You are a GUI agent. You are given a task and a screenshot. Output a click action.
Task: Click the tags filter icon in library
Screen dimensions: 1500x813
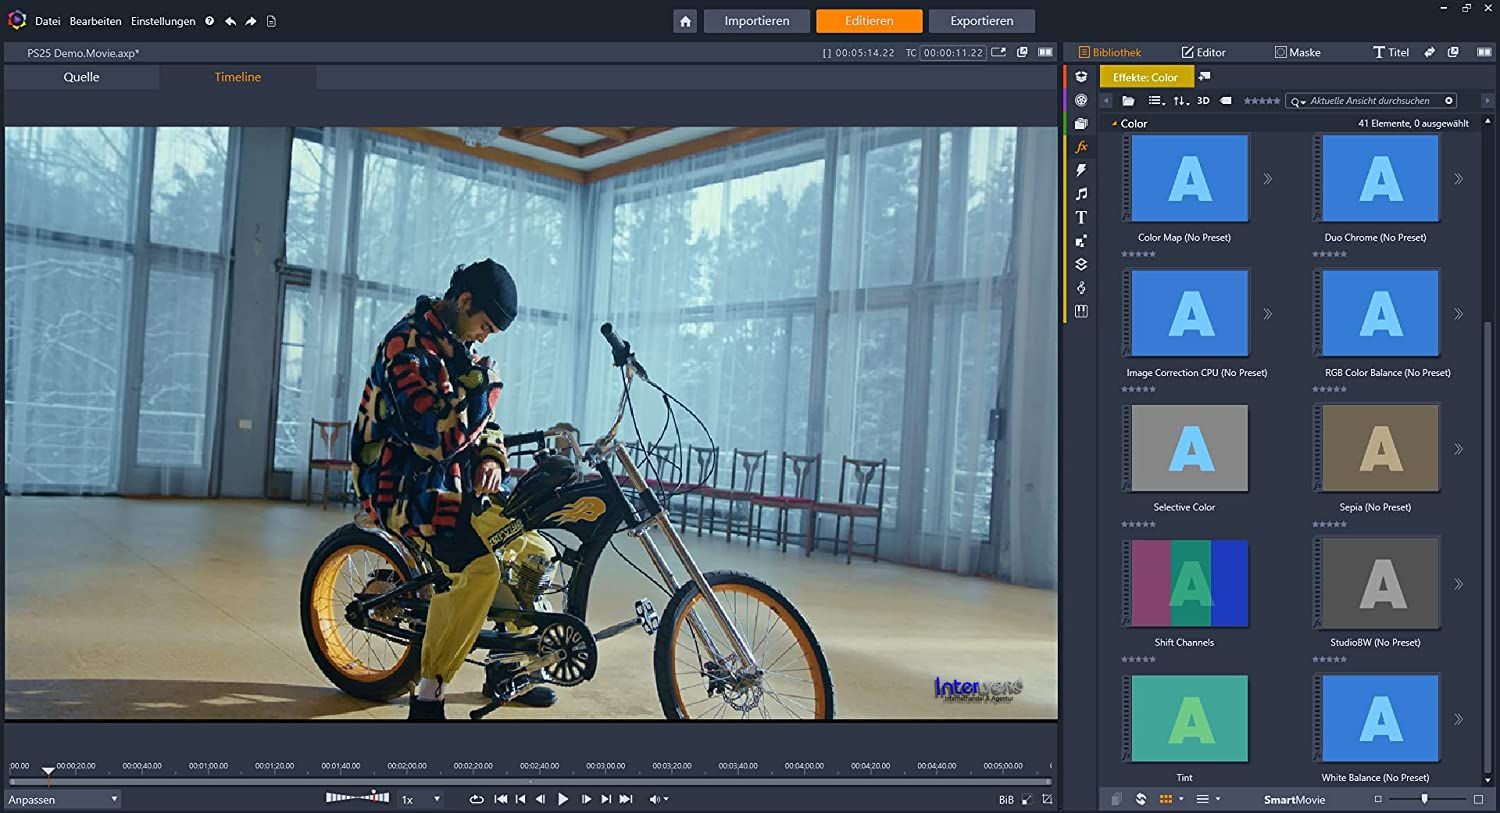click(x=1226, y=101)
